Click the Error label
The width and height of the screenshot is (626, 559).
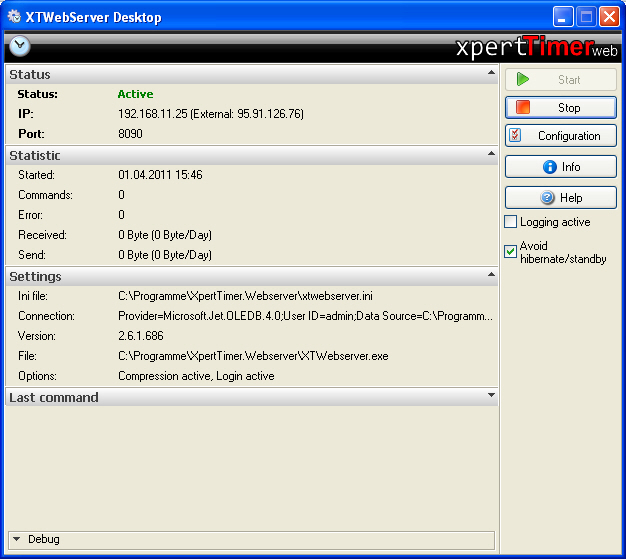[30, 215]
